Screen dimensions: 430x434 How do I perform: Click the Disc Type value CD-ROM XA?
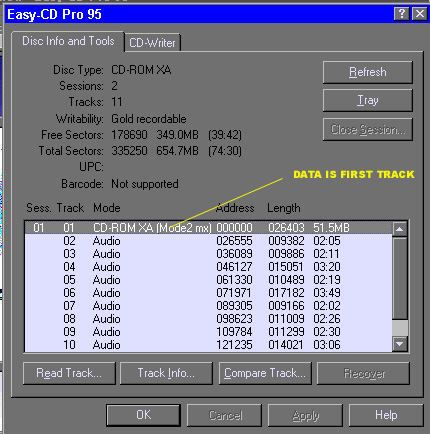click(141, 70)
